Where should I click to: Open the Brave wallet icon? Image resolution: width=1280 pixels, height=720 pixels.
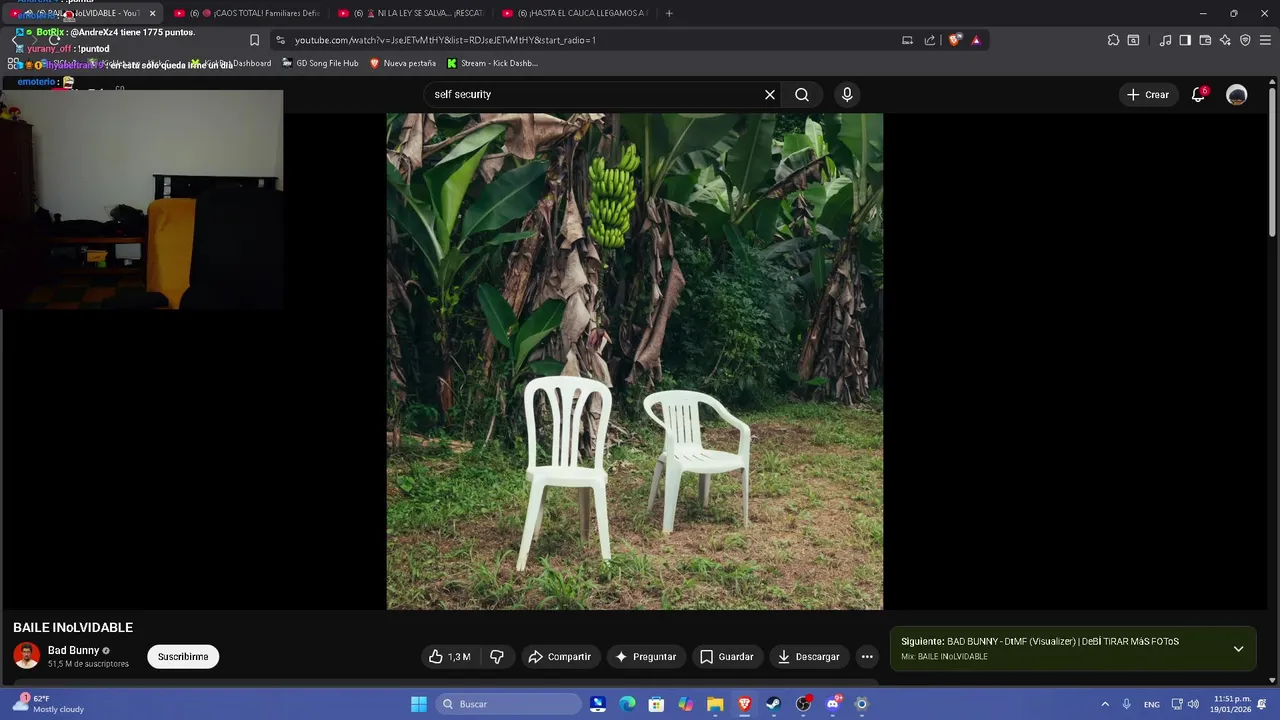pos(1205,40)
